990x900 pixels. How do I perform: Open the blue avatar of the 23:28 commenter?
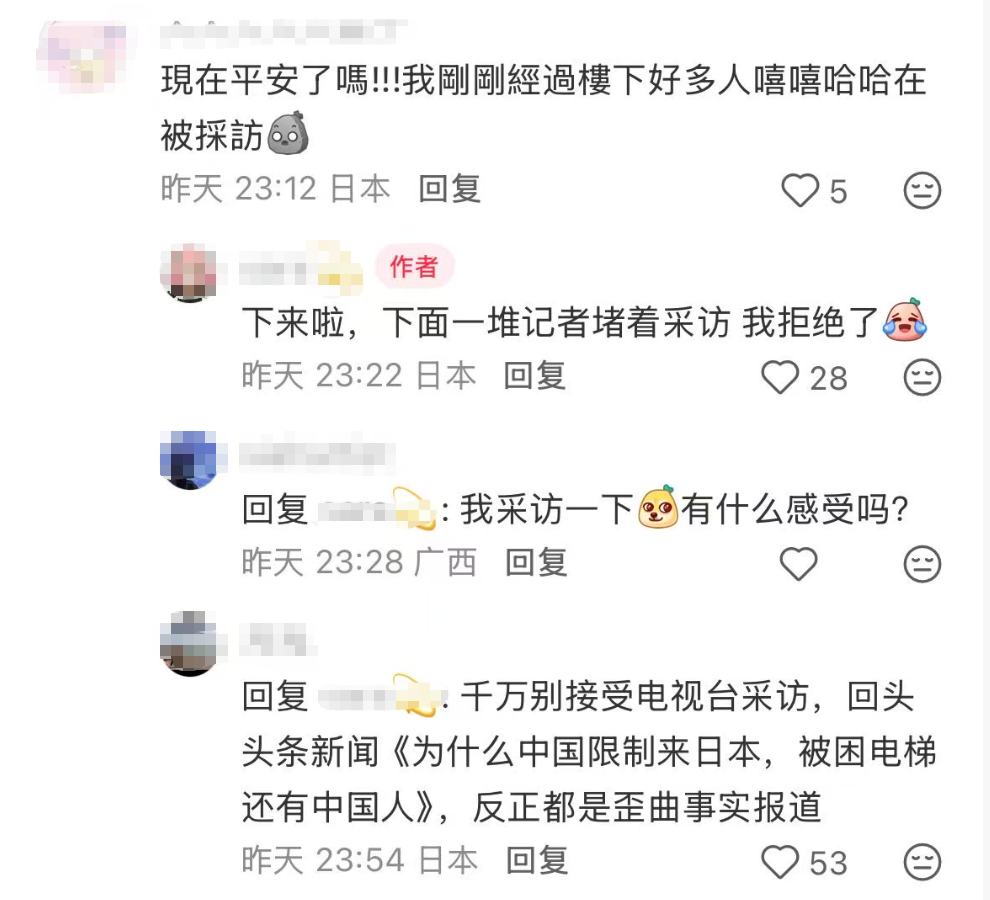coord(189,460)
